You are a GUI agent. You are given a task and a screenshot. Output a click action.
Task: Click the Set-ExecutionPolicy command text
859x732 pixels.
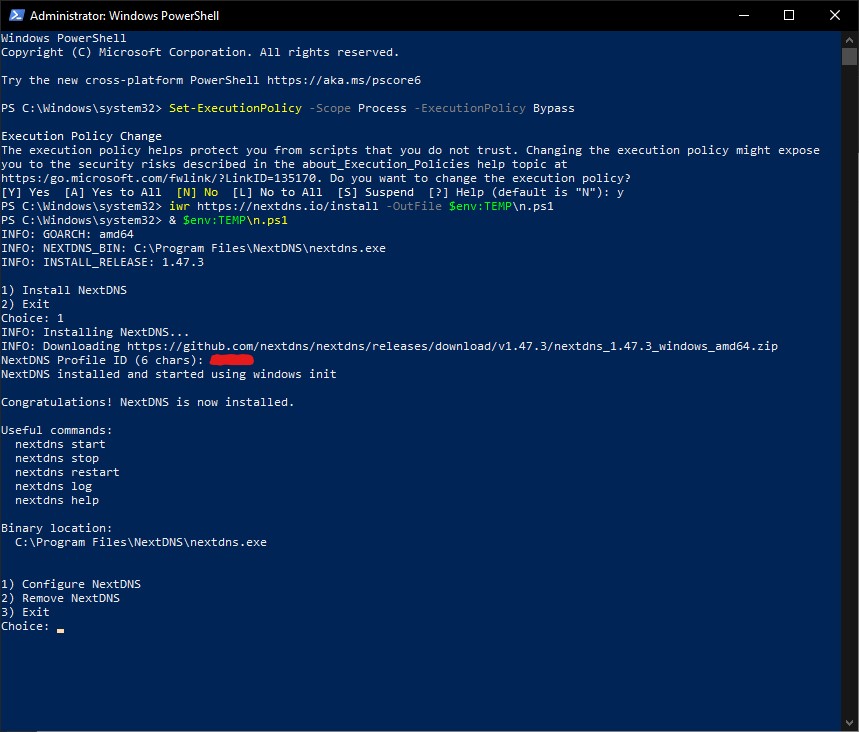pos(235,108)
